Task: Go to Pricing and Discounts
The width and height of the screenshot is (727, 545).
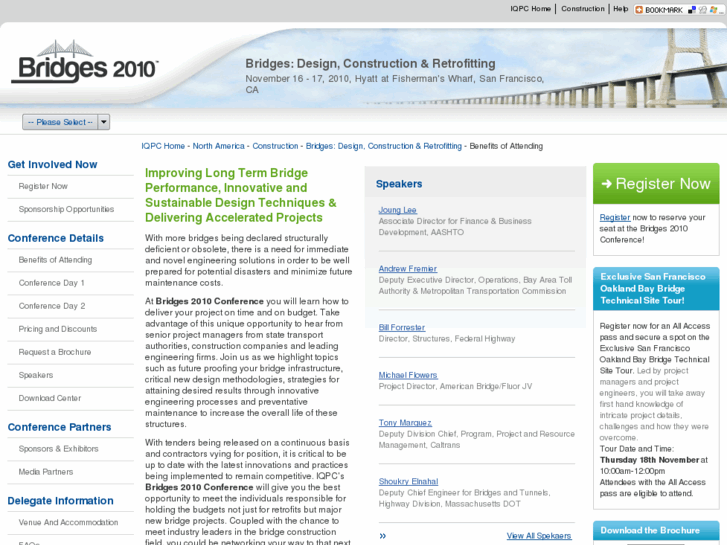Action: coord(58,329)
